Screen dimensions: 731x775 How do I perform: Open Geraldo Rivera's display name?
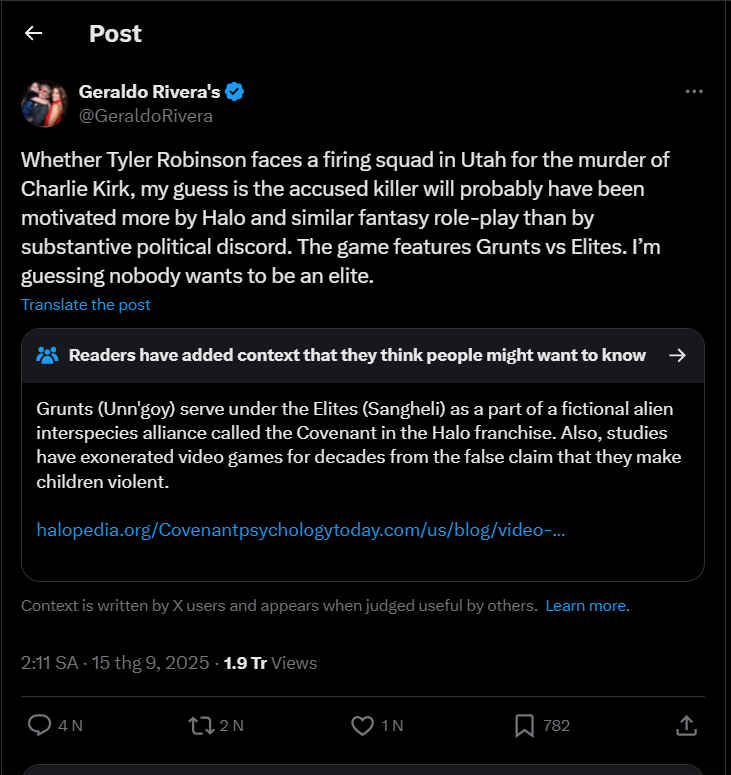pyautogui.click(x=149, y=92)
